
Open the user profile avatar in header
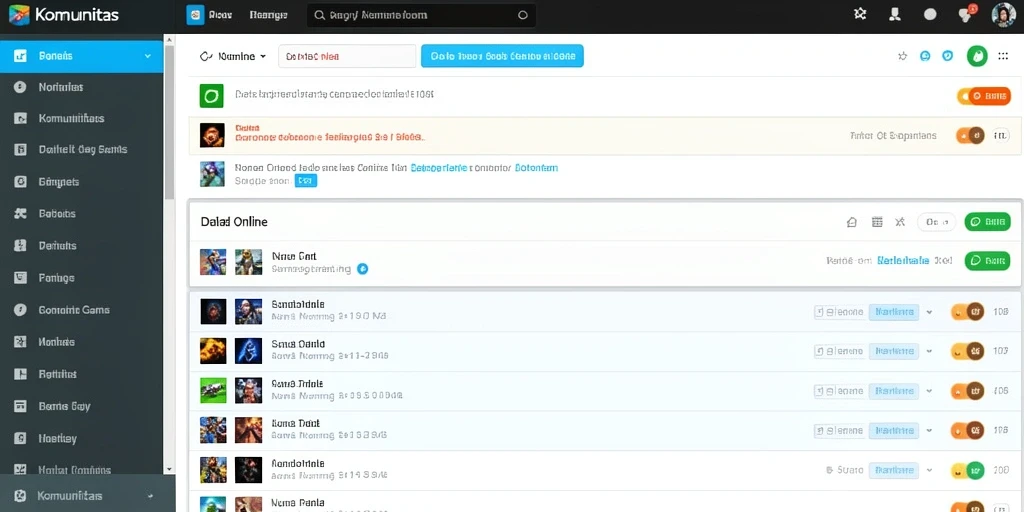[1003, 14]
